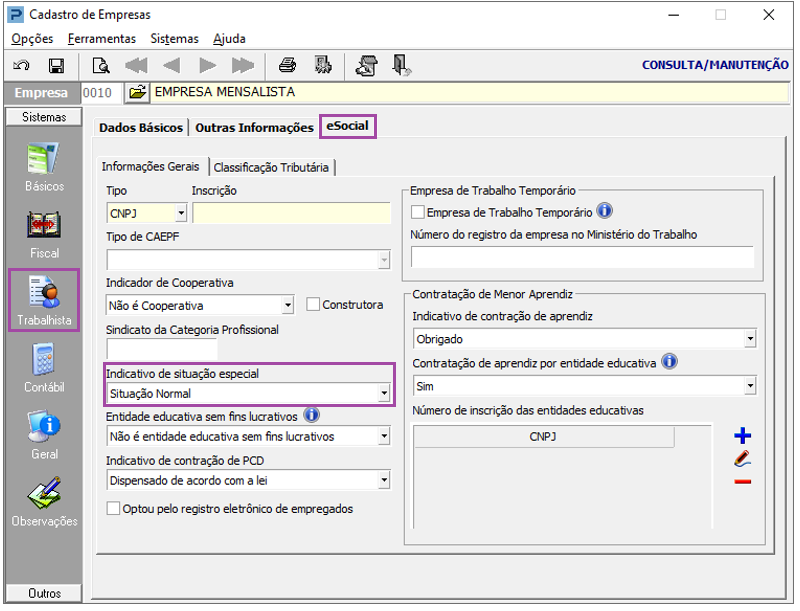The height and width of the screenshot is (611, 800).
Task: Click the CNPJ column header
Action: click(543, 437)
